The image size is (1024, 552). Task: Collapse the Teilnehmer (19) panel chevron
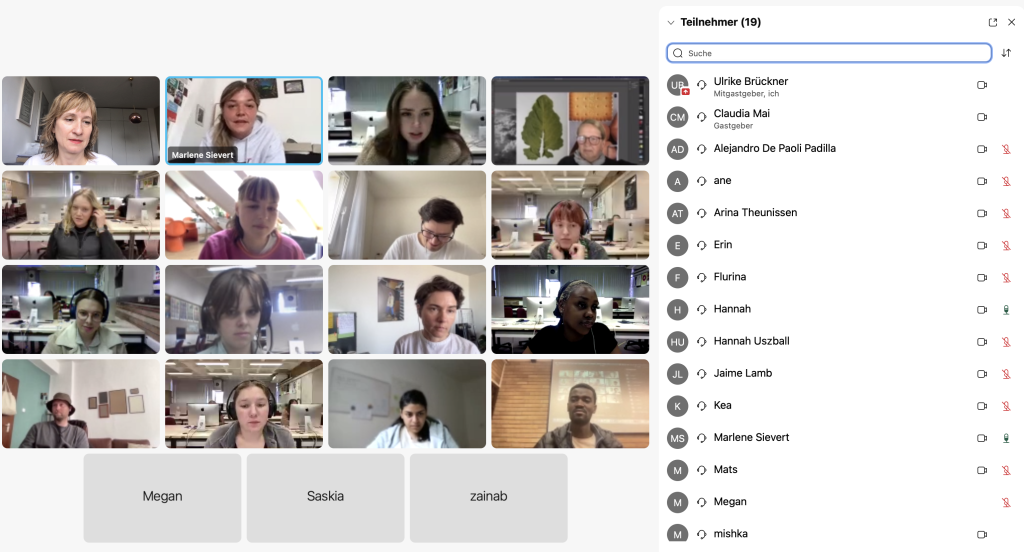pyautogui.click(x=671, y=22)
